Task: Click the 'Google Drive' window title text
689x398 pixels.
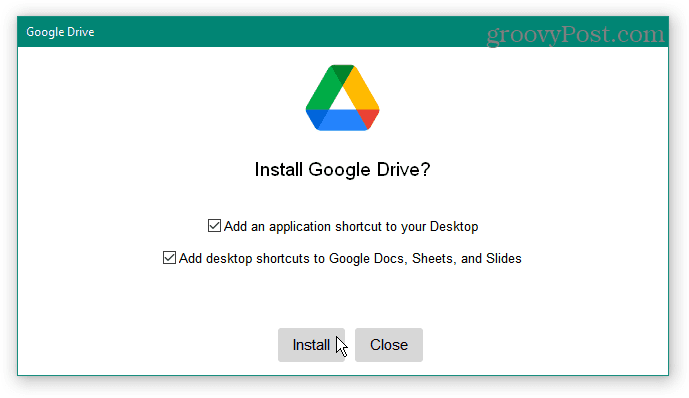Action: pyautogui.click(x=60, y=32)
